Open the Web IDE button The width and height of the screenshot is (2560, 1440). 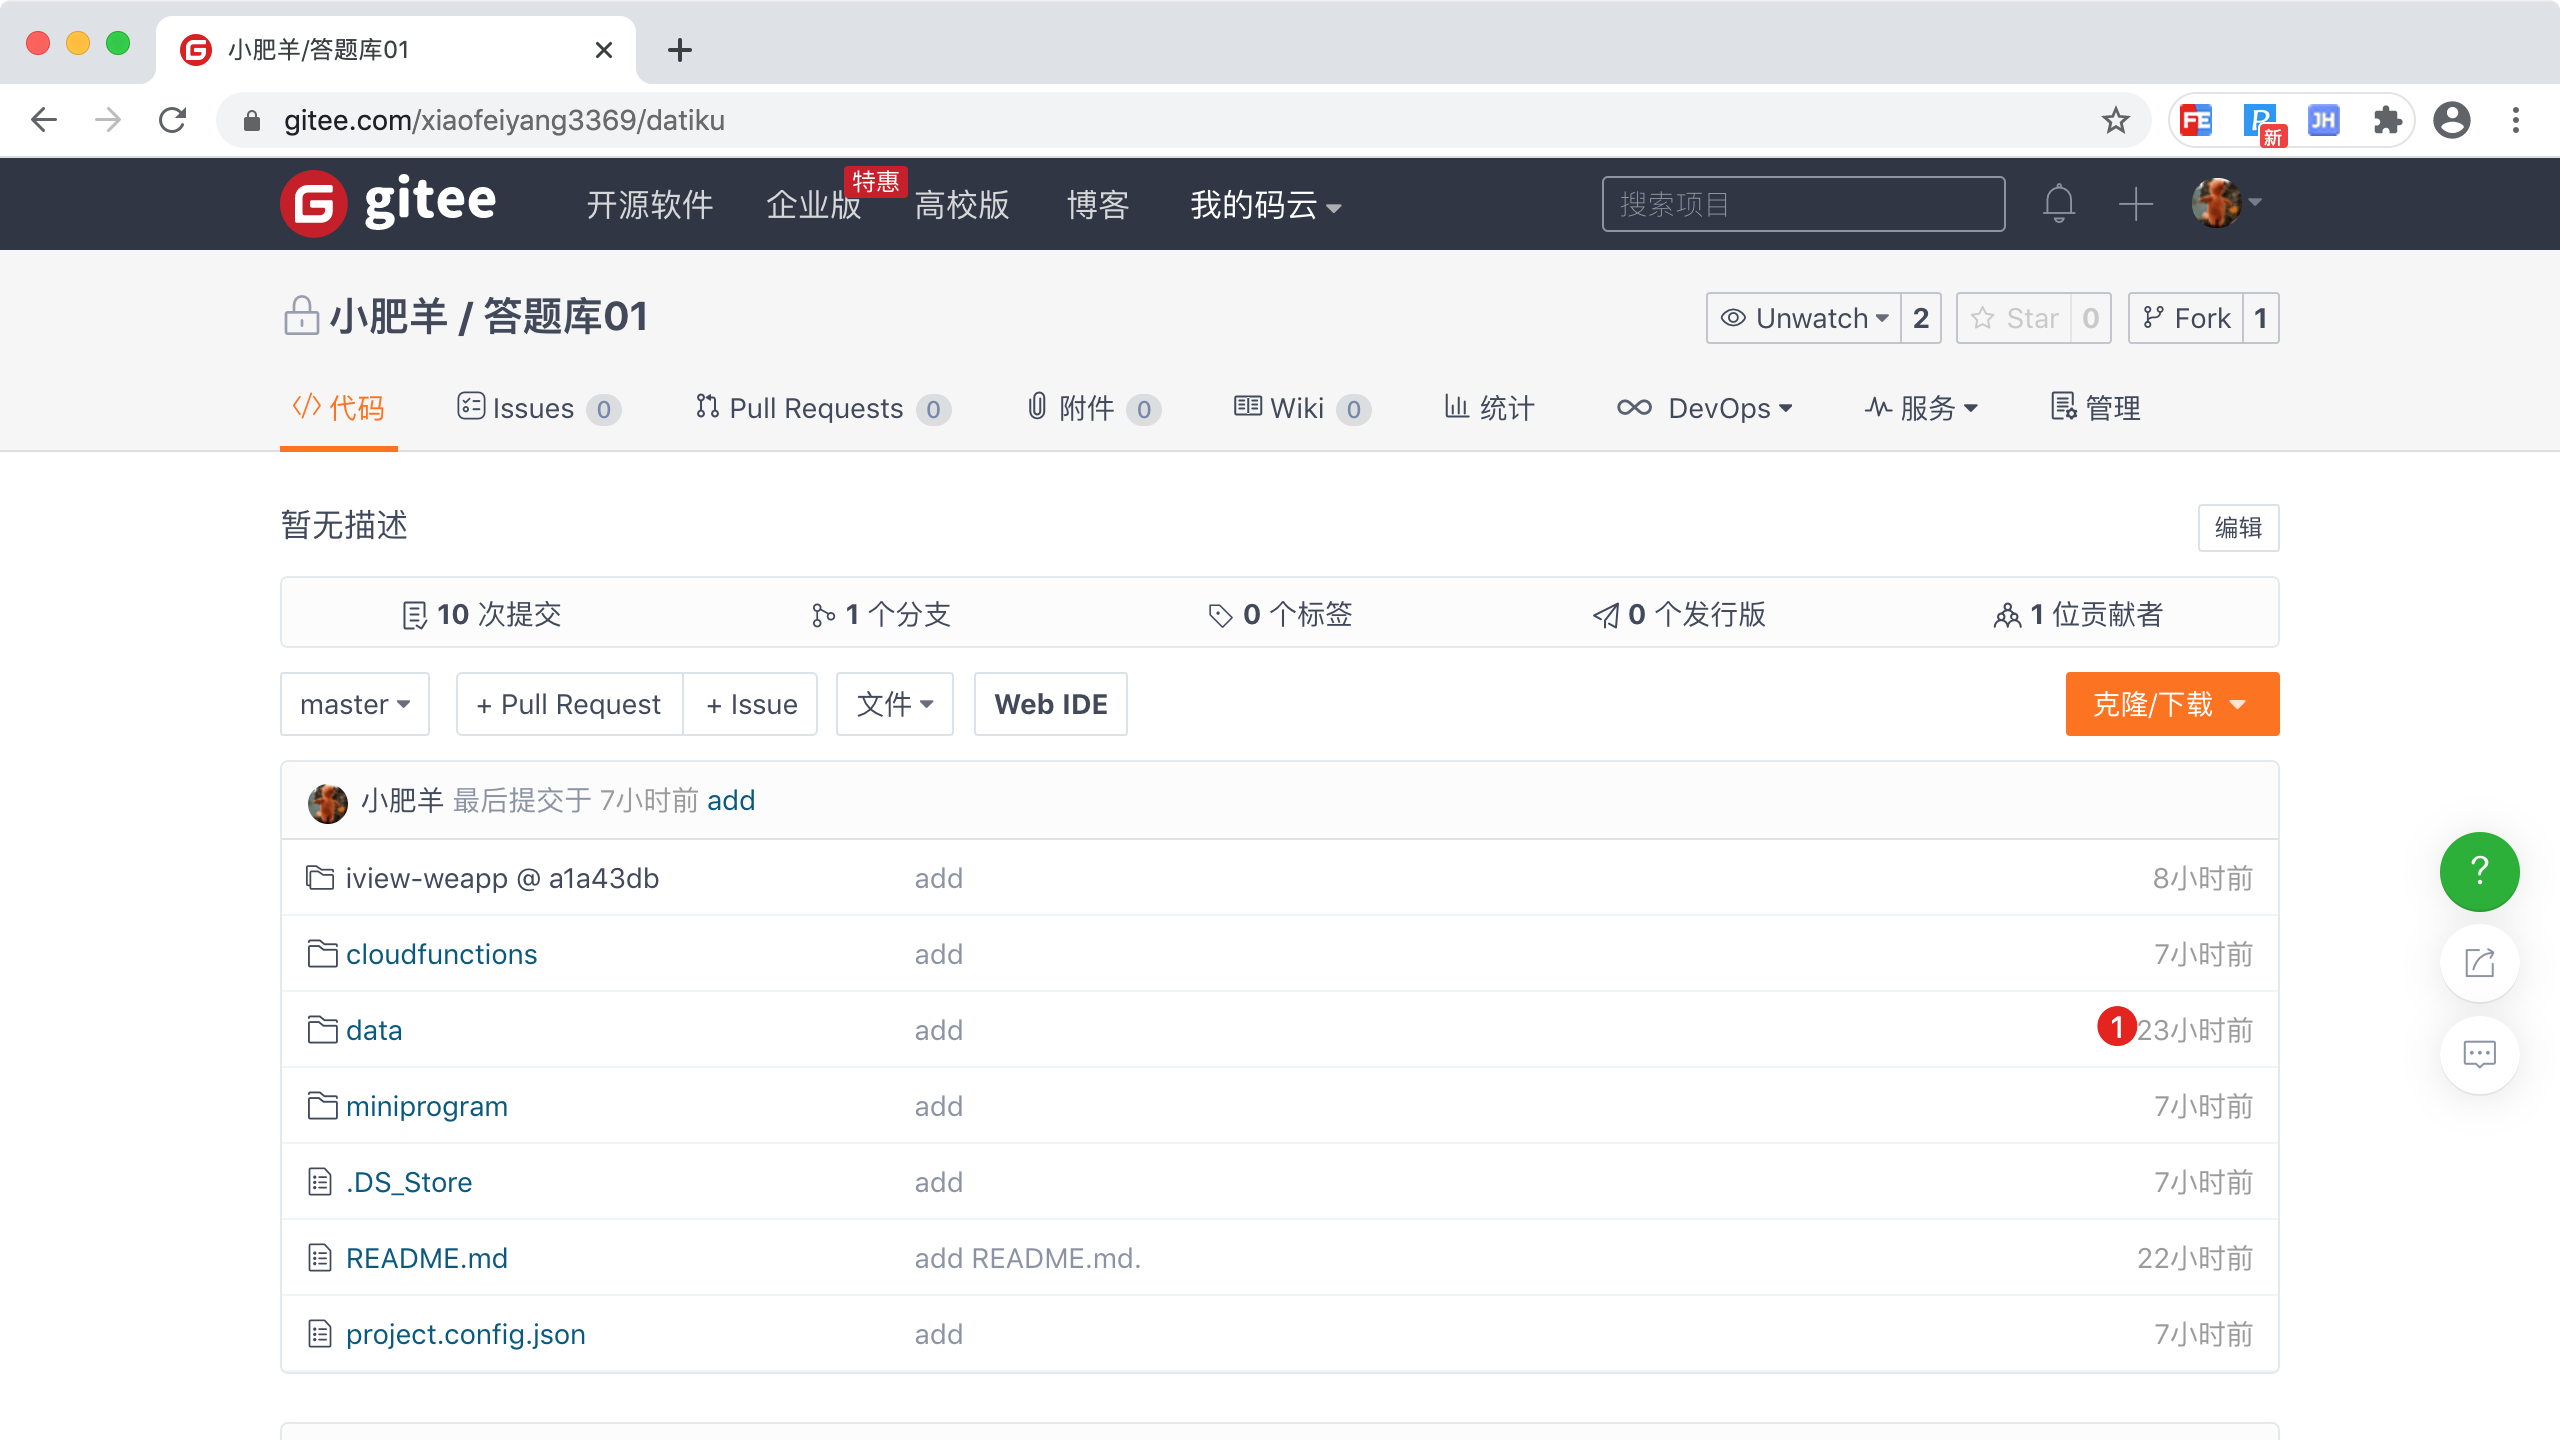[x=1050, y=704]
